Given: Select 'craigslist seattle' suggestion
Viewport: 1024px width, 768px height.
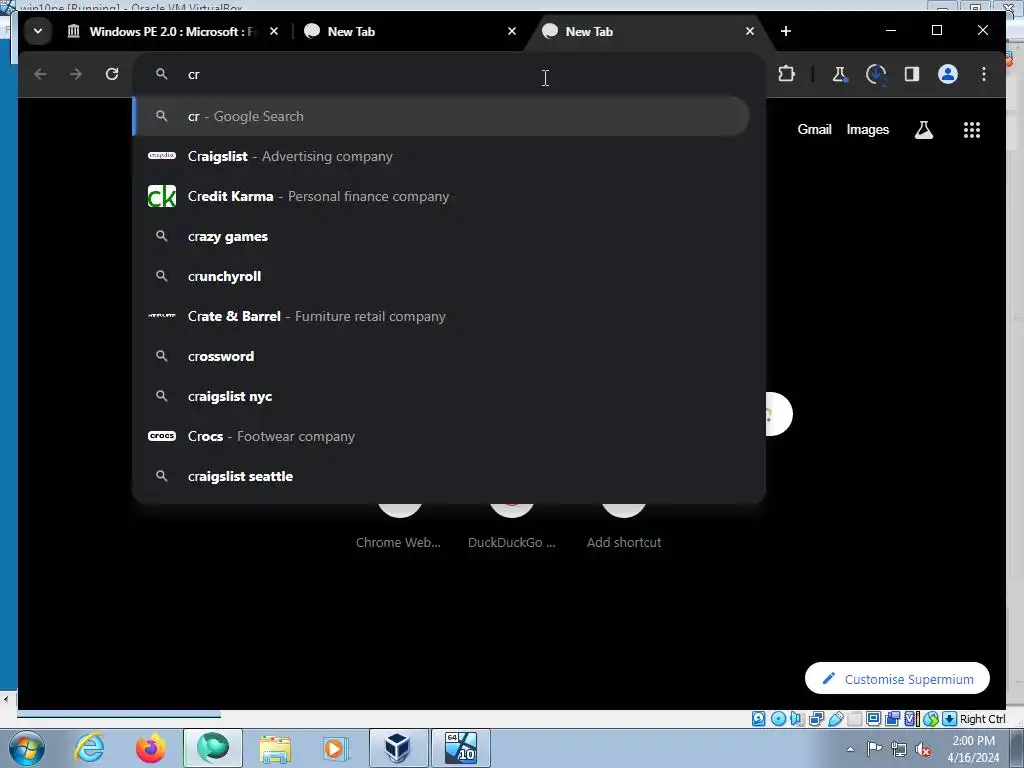Looking at the screenshot, I should tap(441, 476).
